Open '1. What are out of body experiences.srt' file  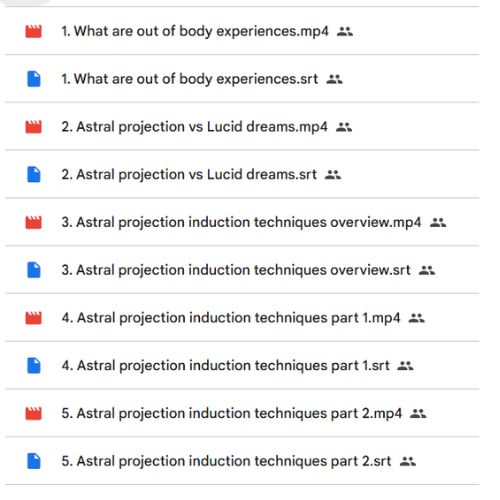point(190,79)
